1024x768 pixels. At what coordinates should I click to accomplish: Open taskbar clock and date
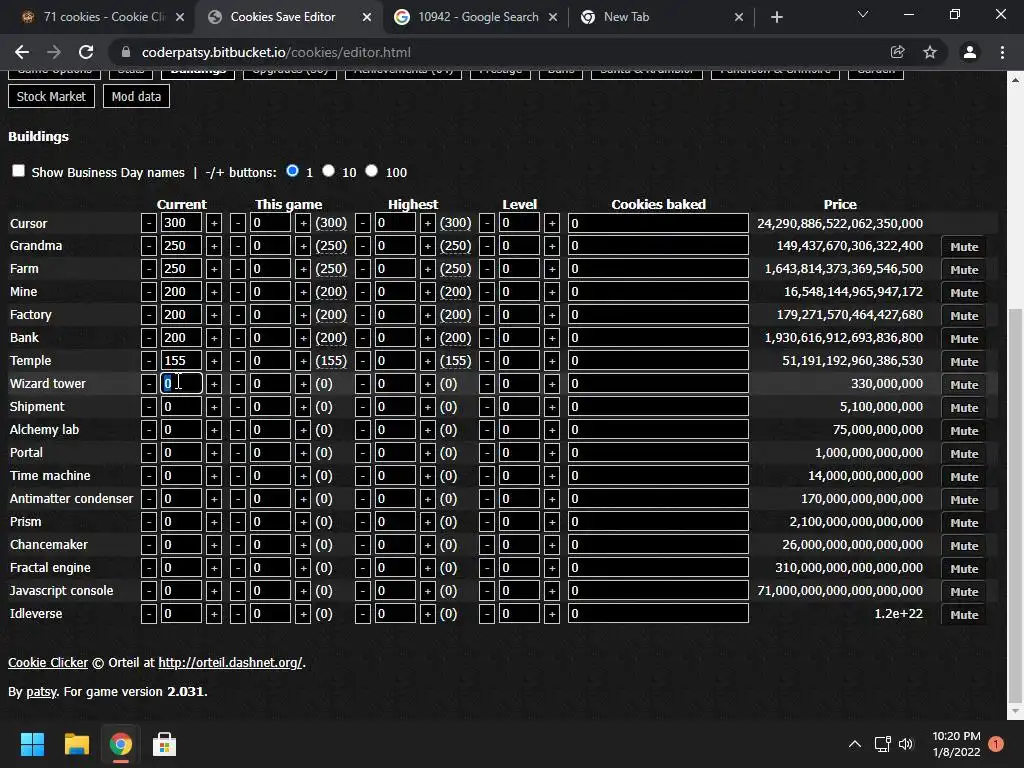956,744
